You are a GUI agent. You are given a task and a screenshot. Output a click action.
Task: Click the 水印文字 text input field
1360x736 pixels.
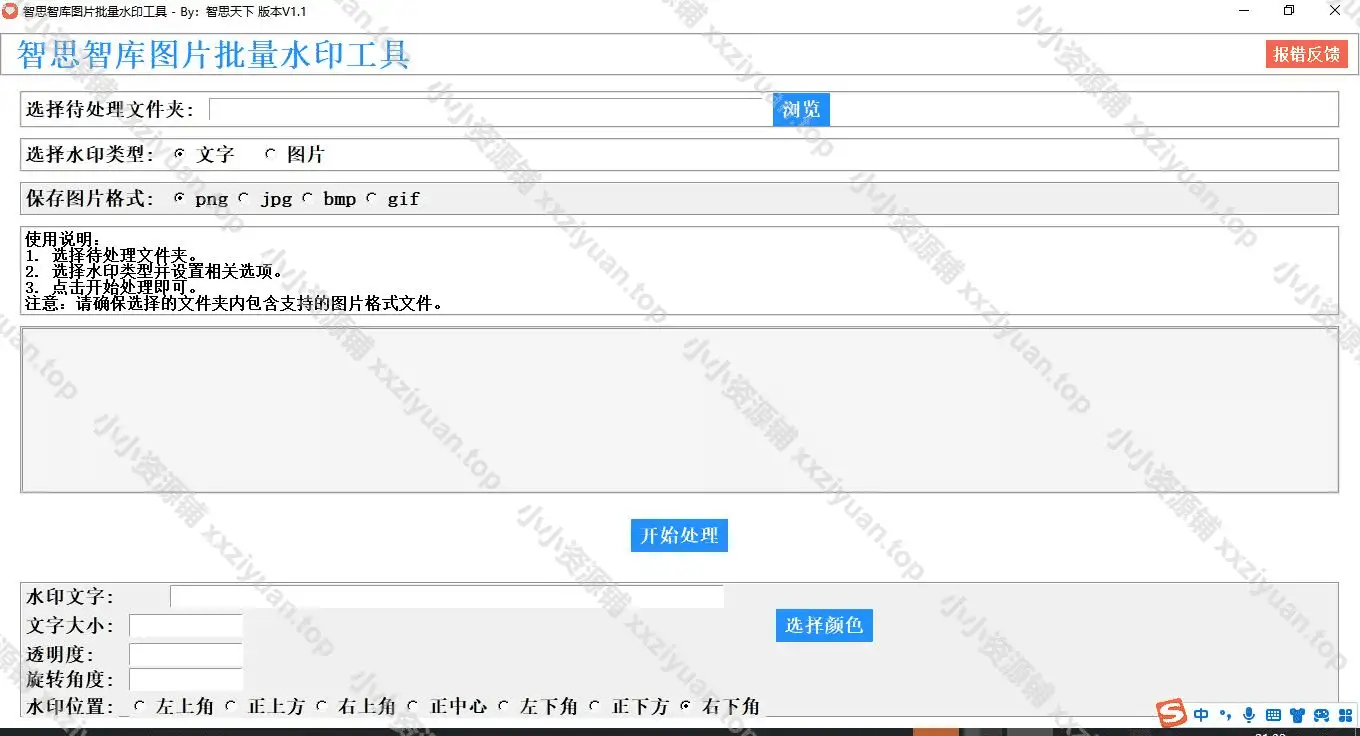coord(446,597)
